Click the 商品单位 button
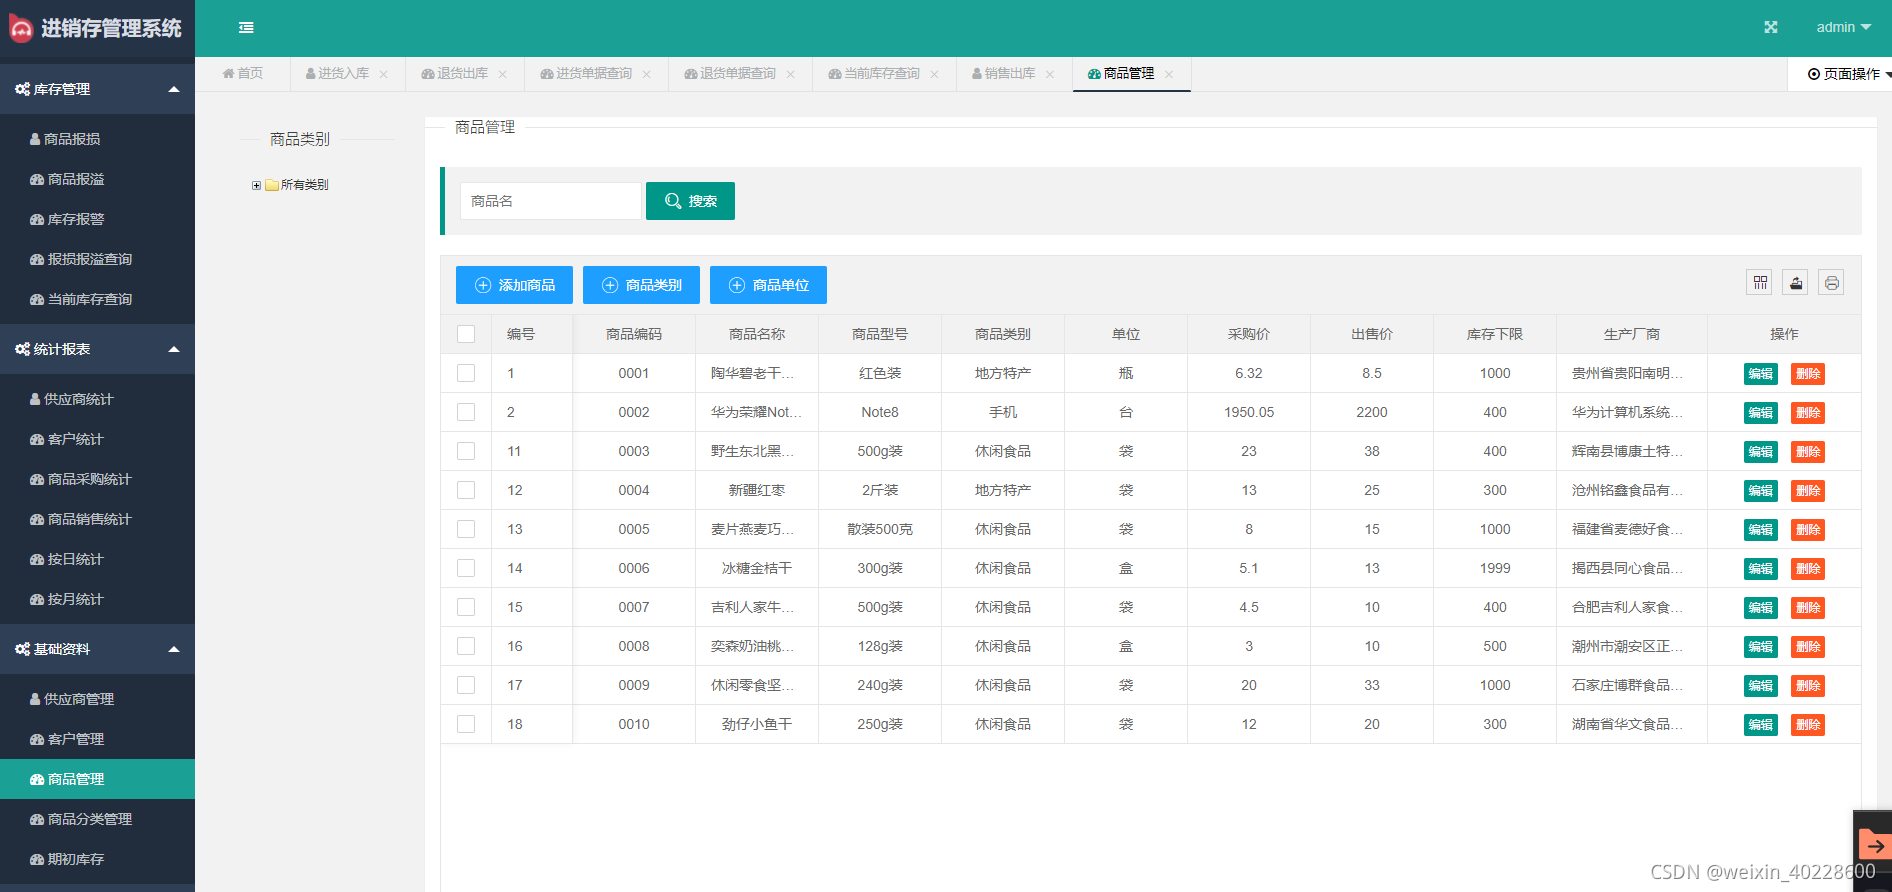The height and width of the screenshot is (892, 1892). pos(768,285)
